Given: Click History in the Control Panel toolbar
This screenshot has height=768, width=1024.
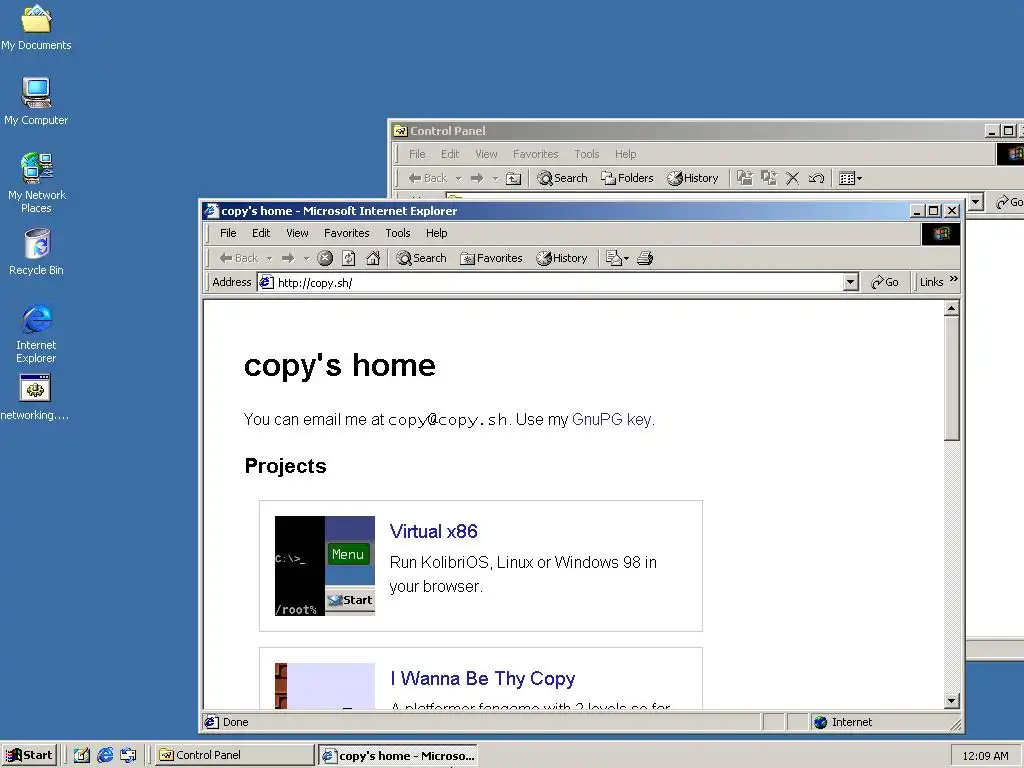Looking at the screenshot, I should coord(693,178).
